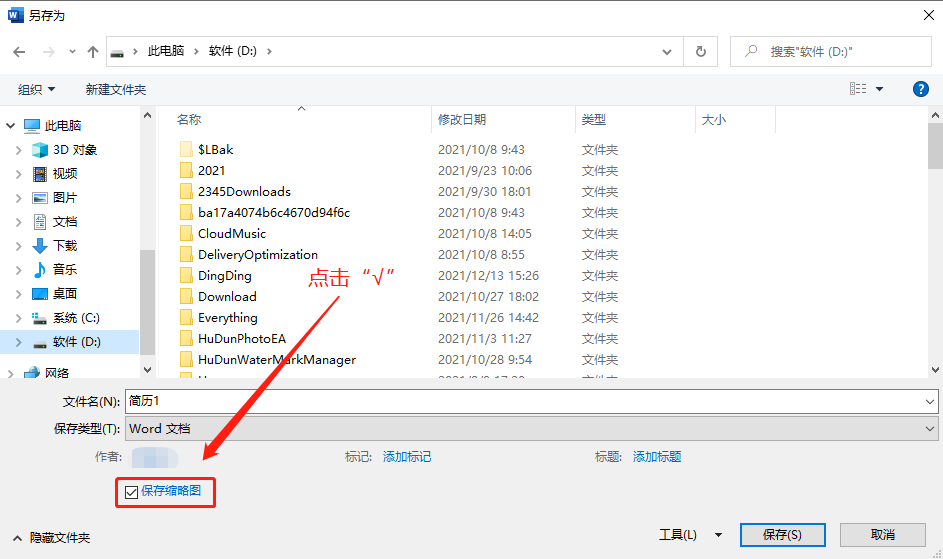
Task: Open the 文件名 dropdown arrow
Action: click(x=930, y=401)
